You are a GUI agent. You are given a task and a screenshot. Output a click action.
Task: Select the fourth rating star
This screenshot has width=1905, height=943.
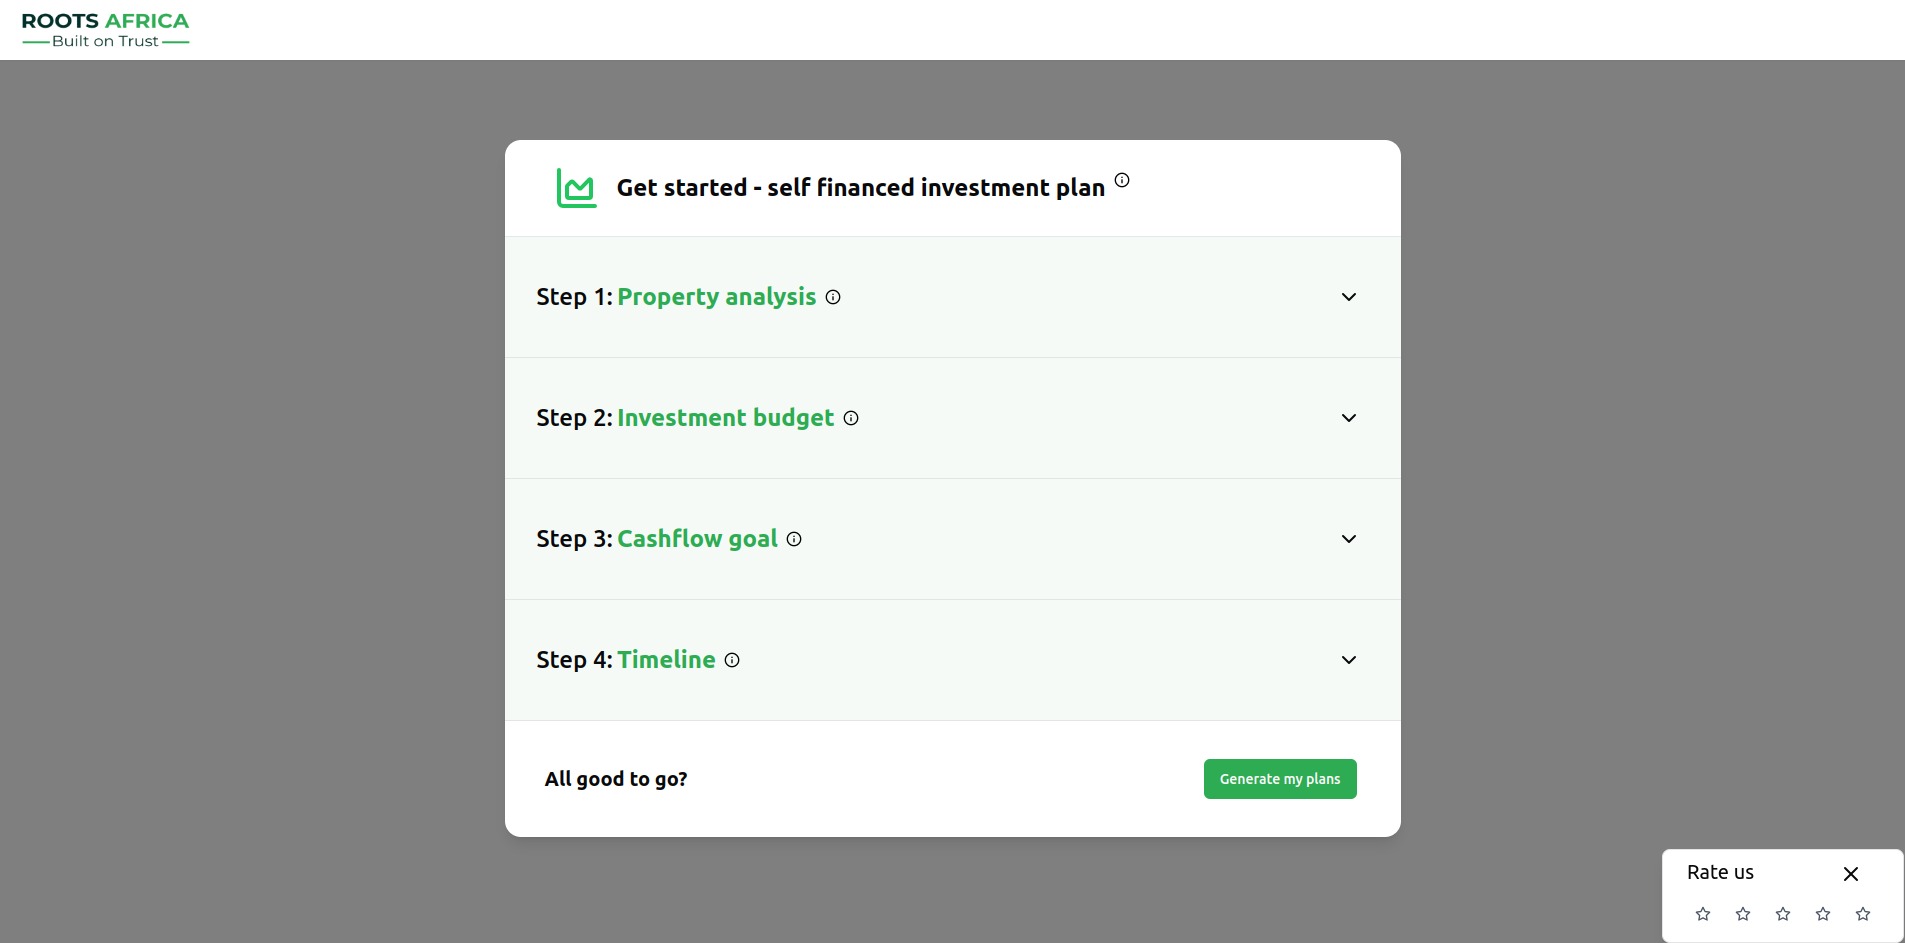tap(1823, 914)
